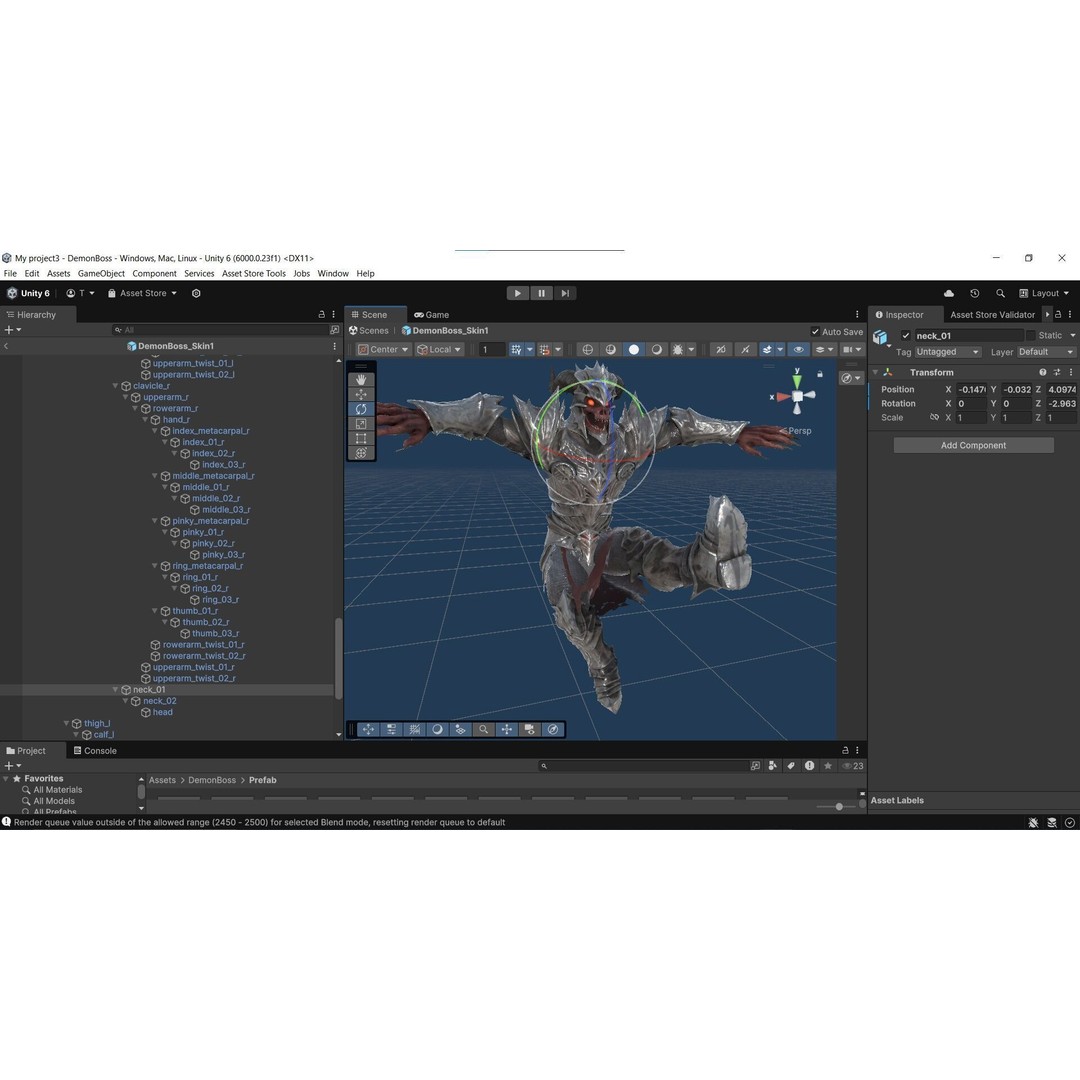Open the Layer Default dropdown
This screenshot has height=1080, width=1080.
1046,352
